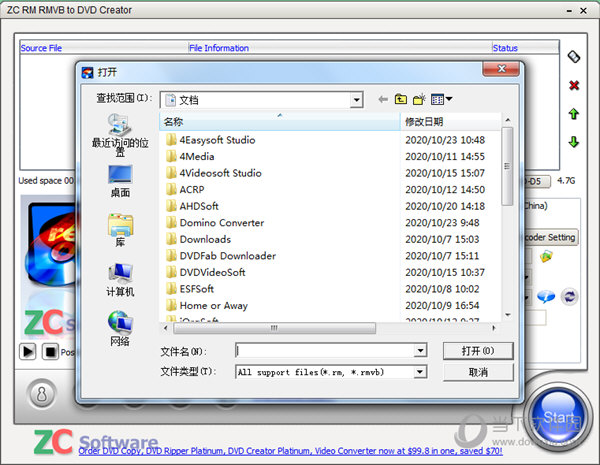600x465 pixels.
Task: Click scroll down arrow of file list
Action: [x=507, y=315]
